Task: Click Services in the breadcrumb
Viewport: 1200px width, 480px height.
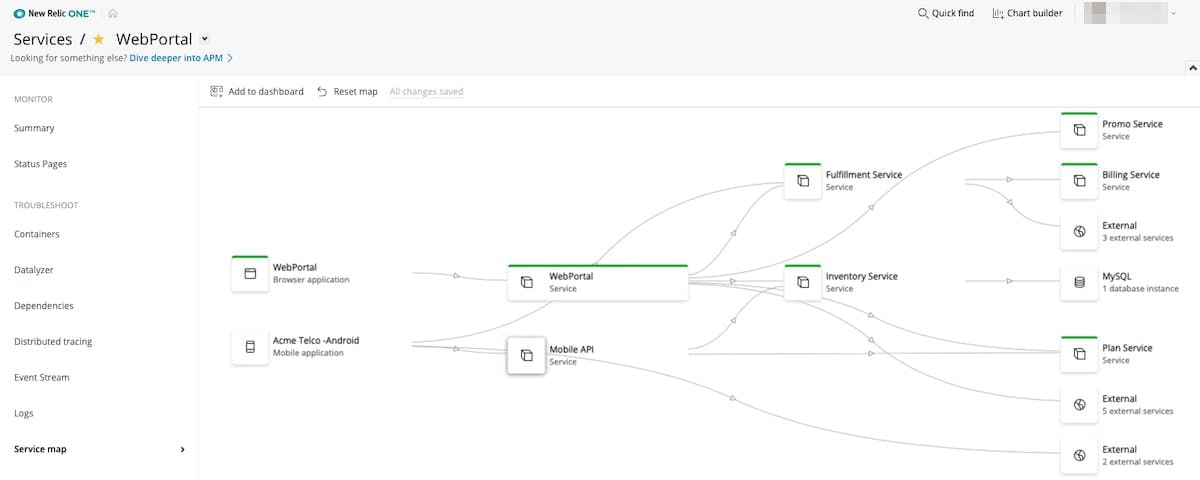Action: pyautogui.click(x=43, y=39)
